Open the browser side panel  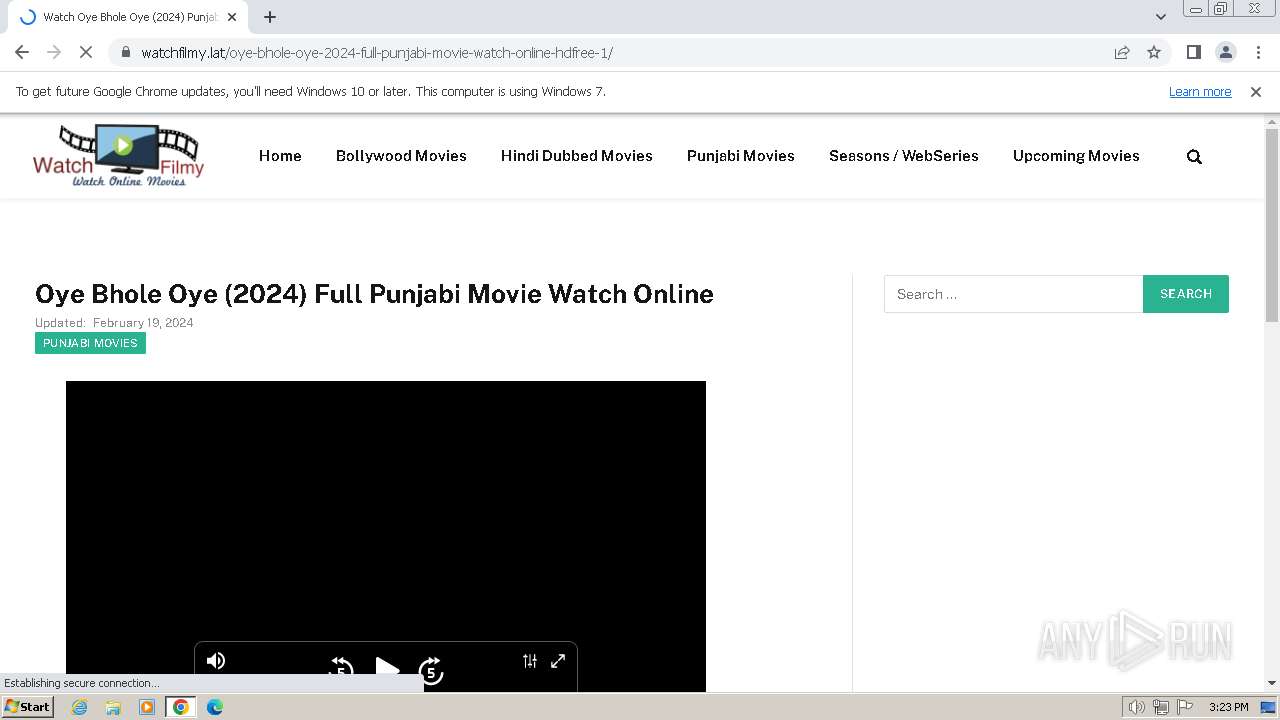(1193, 52)
